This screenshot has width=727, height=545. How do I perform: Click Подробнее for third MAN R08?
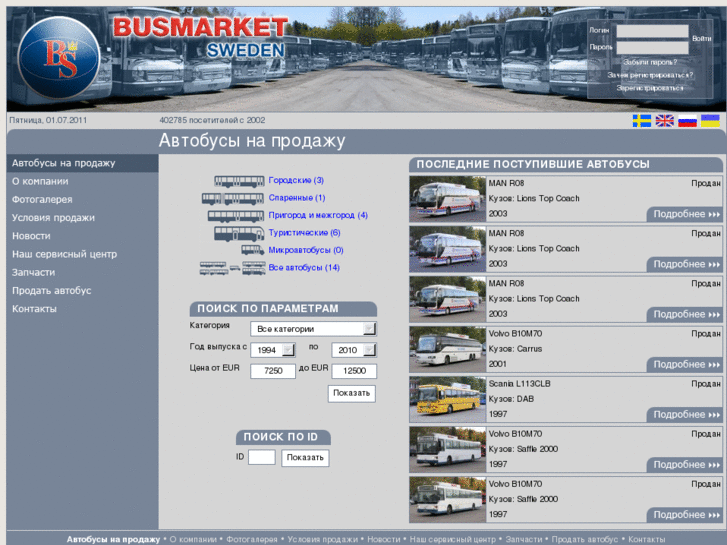(x=685, y=314)
